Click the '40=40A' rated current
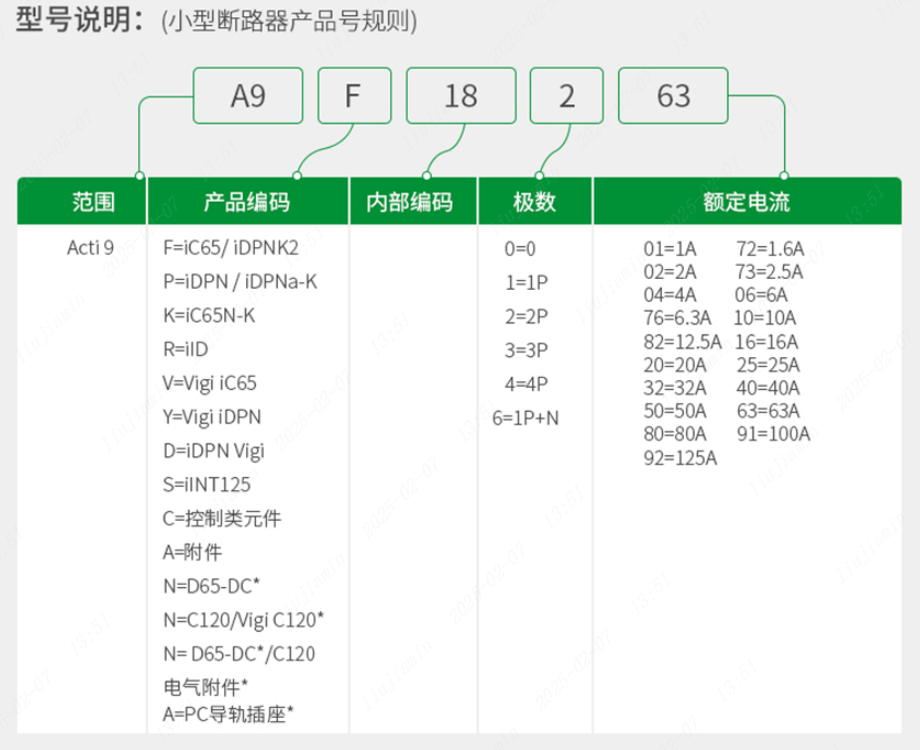 point(768,388)
